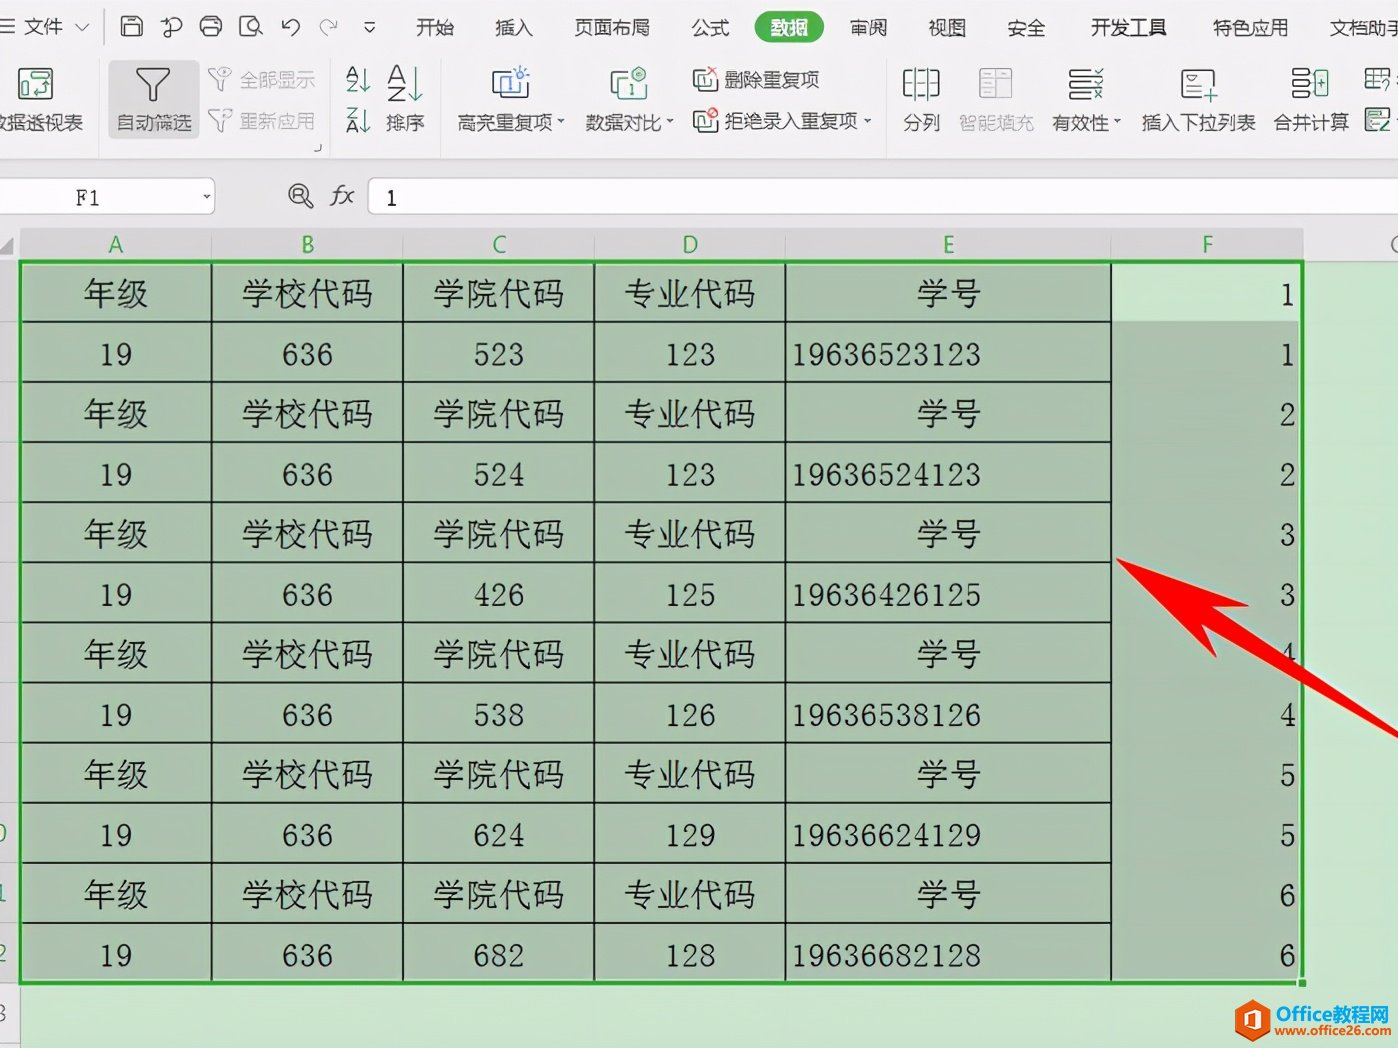Switch to the 视图 tab
The width and height of the screenshot is (1398, 1048).
point(947,28)
